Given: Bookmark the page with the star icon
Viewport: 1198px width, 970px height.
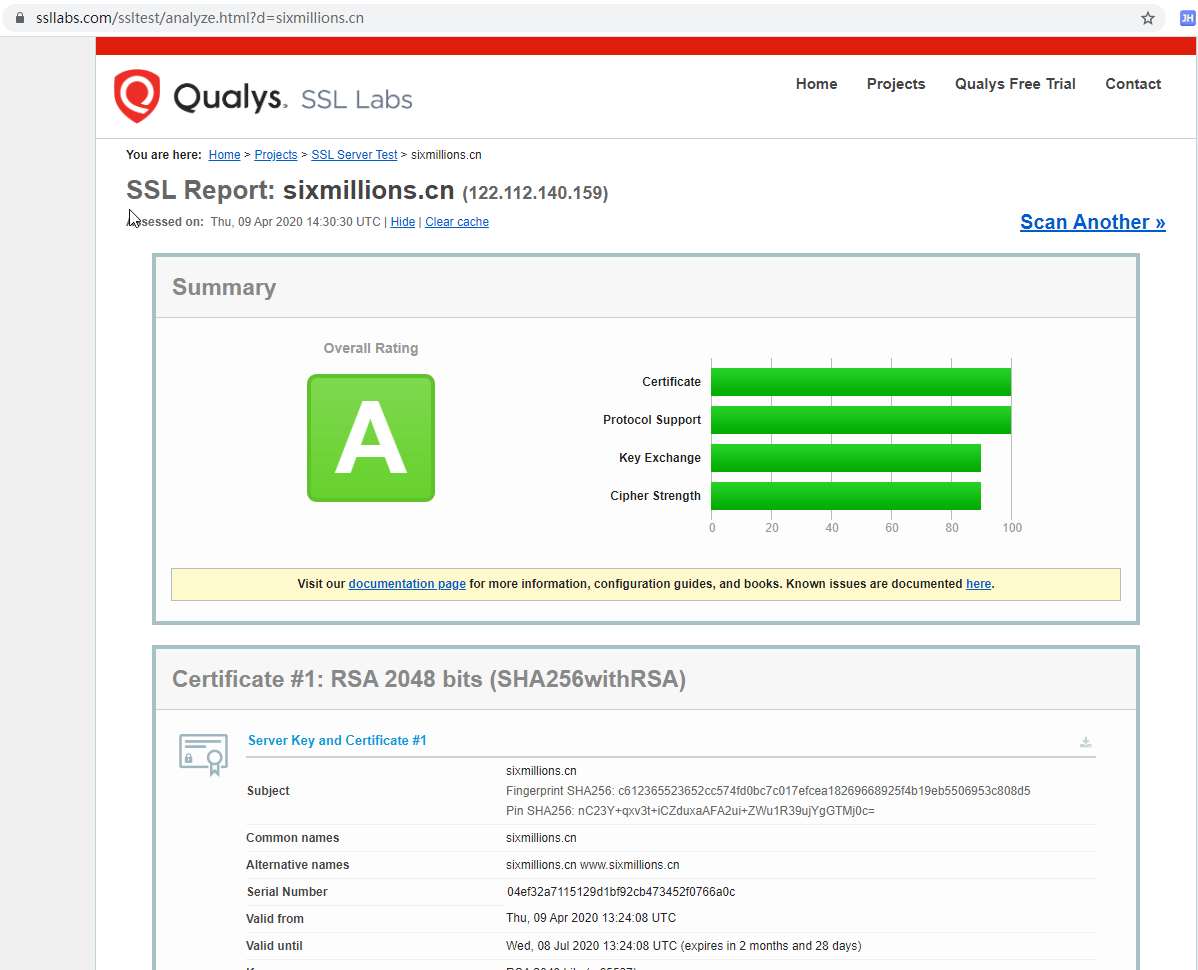Looking at the screenshot, I should point(1147,17).
